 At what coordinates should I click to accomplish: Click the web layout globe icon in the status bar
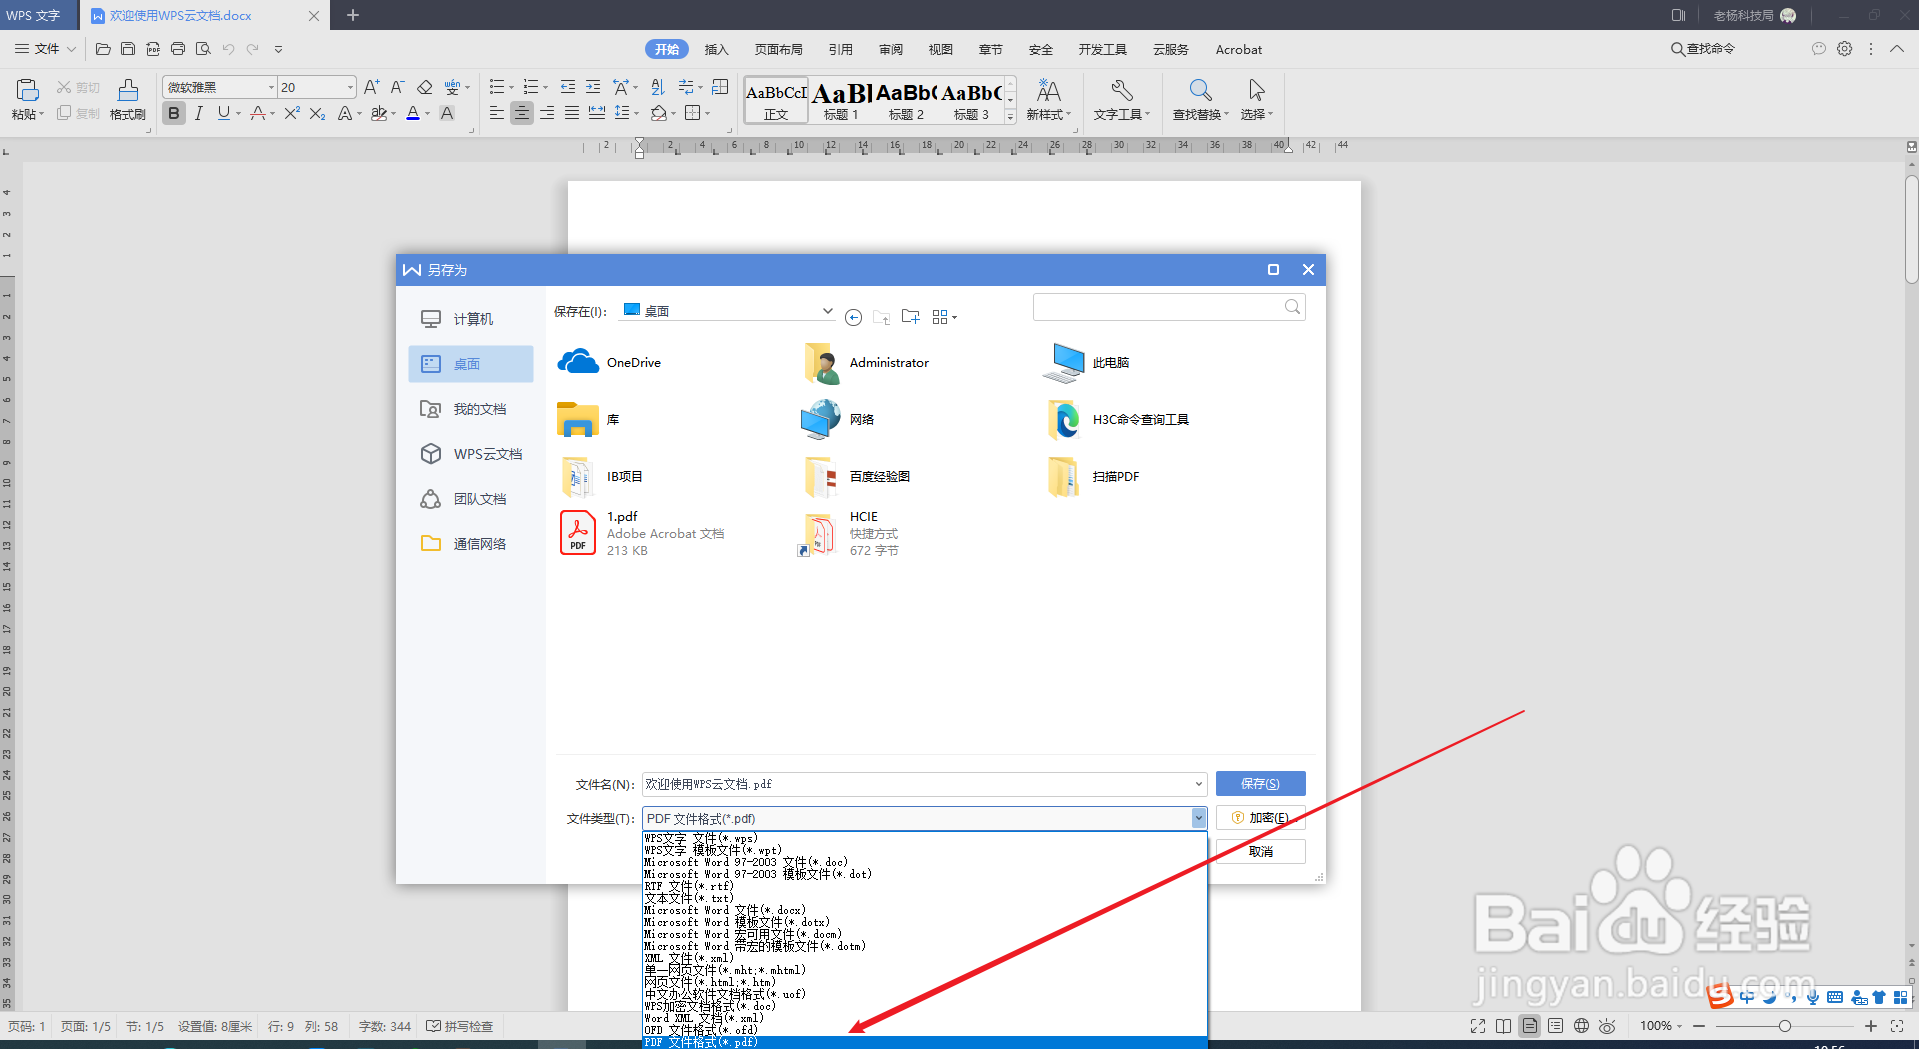(x=1581, y=1026)
